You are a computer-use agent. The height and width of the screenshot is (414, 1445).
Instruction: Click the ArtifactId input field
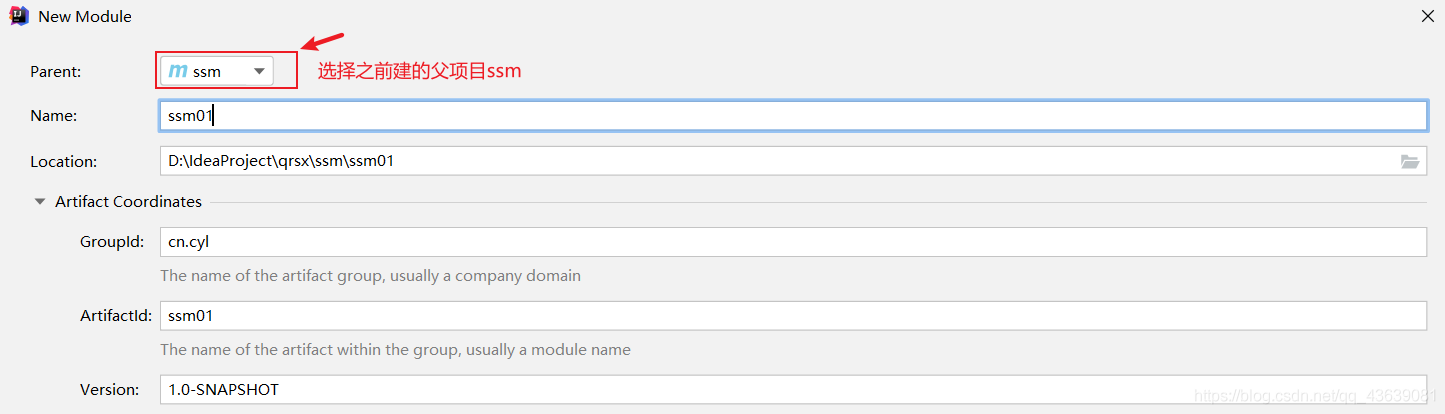[x=793, y=315]
